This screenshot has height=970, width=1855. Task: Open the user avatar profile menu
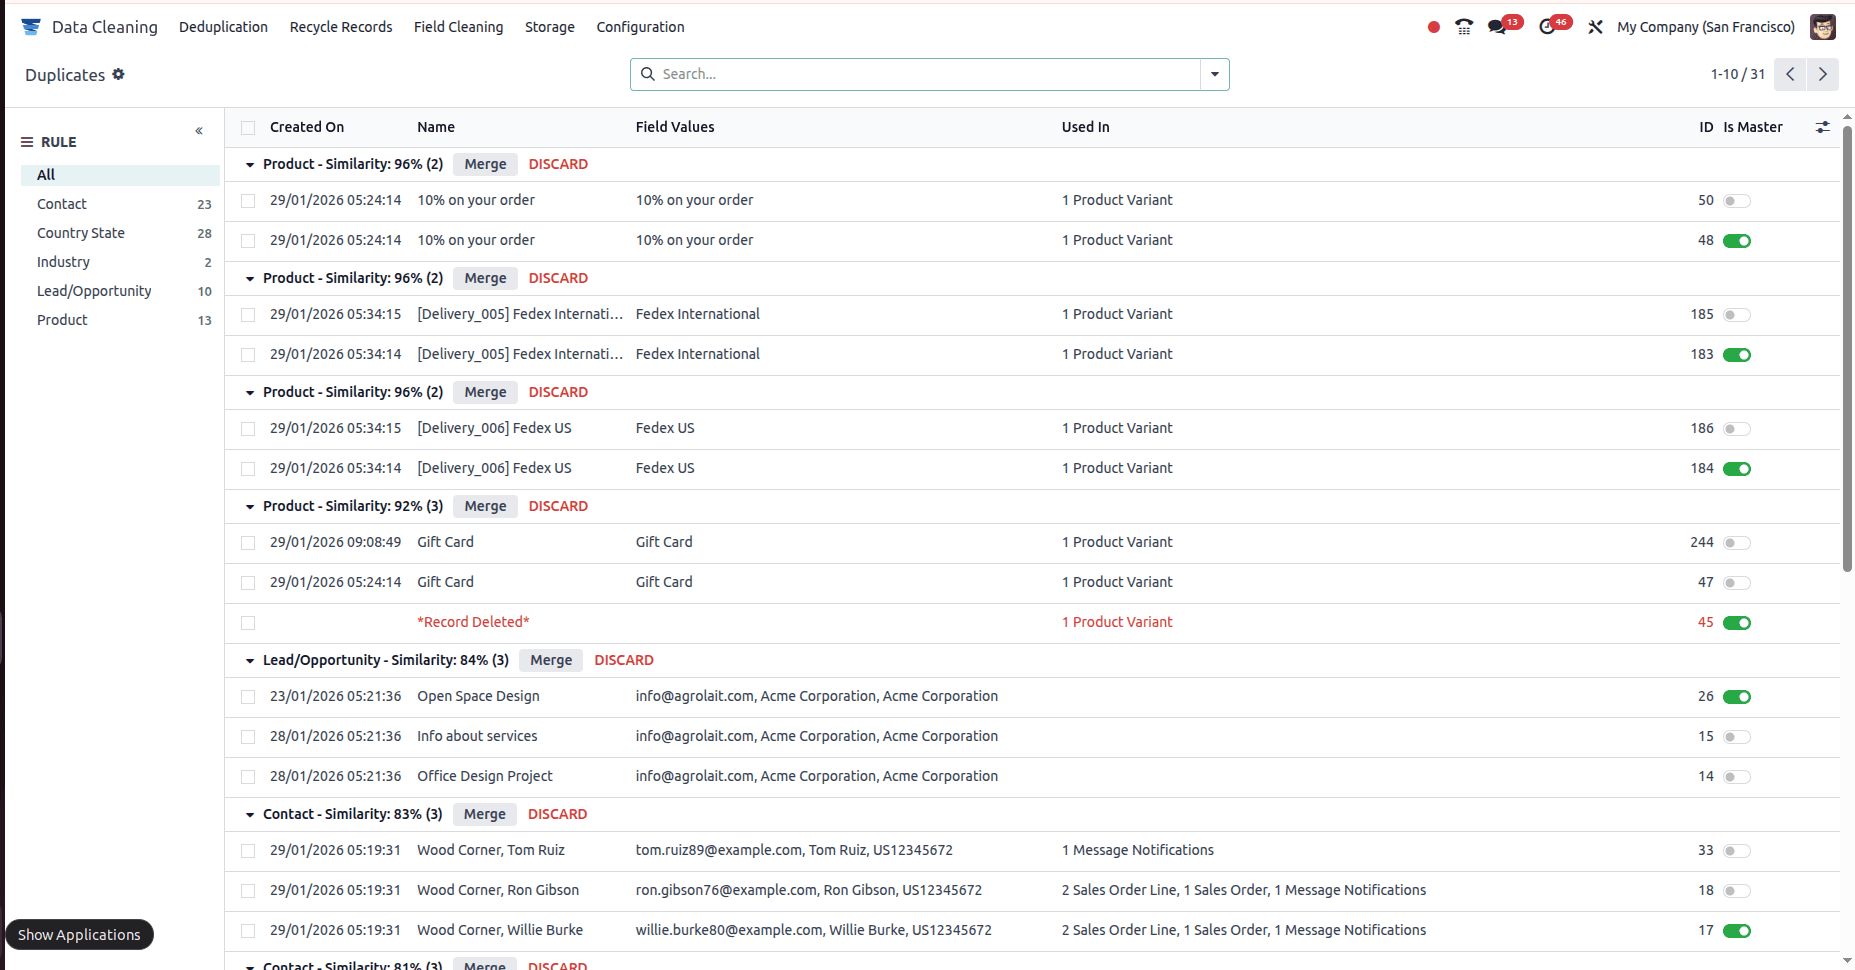click(x=1823, y=27)
